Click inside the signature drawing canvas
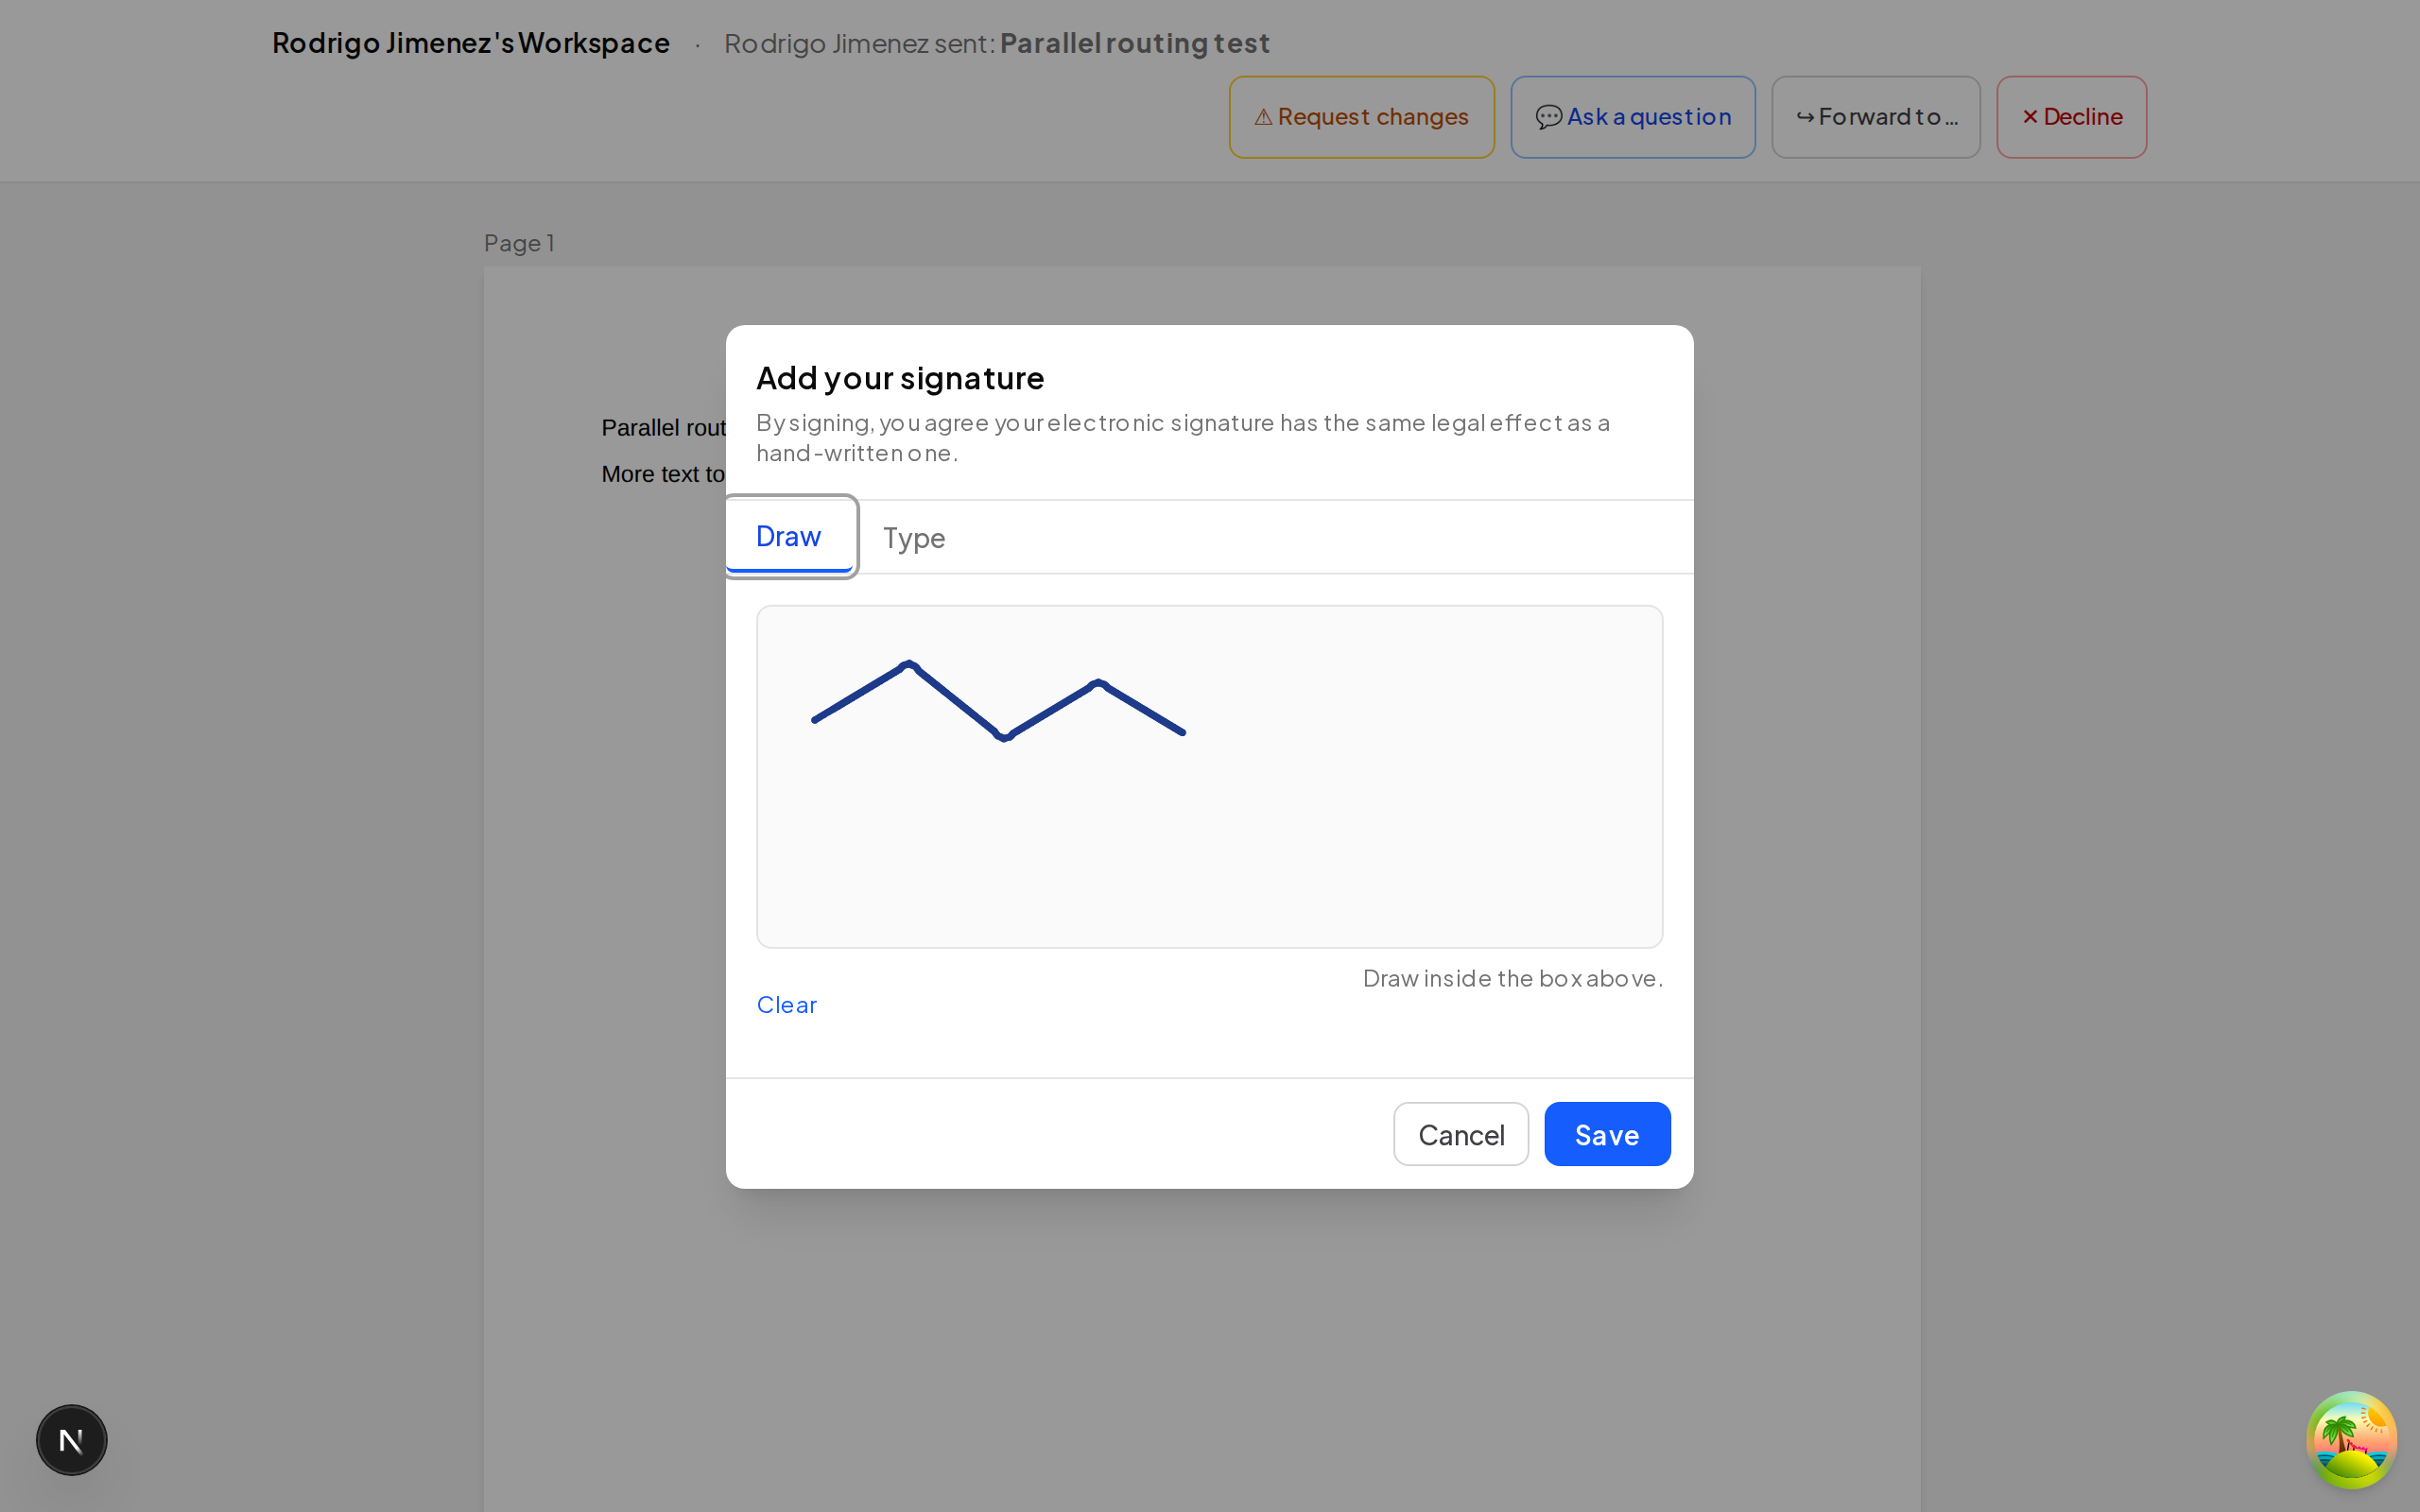 point(1210,777)
